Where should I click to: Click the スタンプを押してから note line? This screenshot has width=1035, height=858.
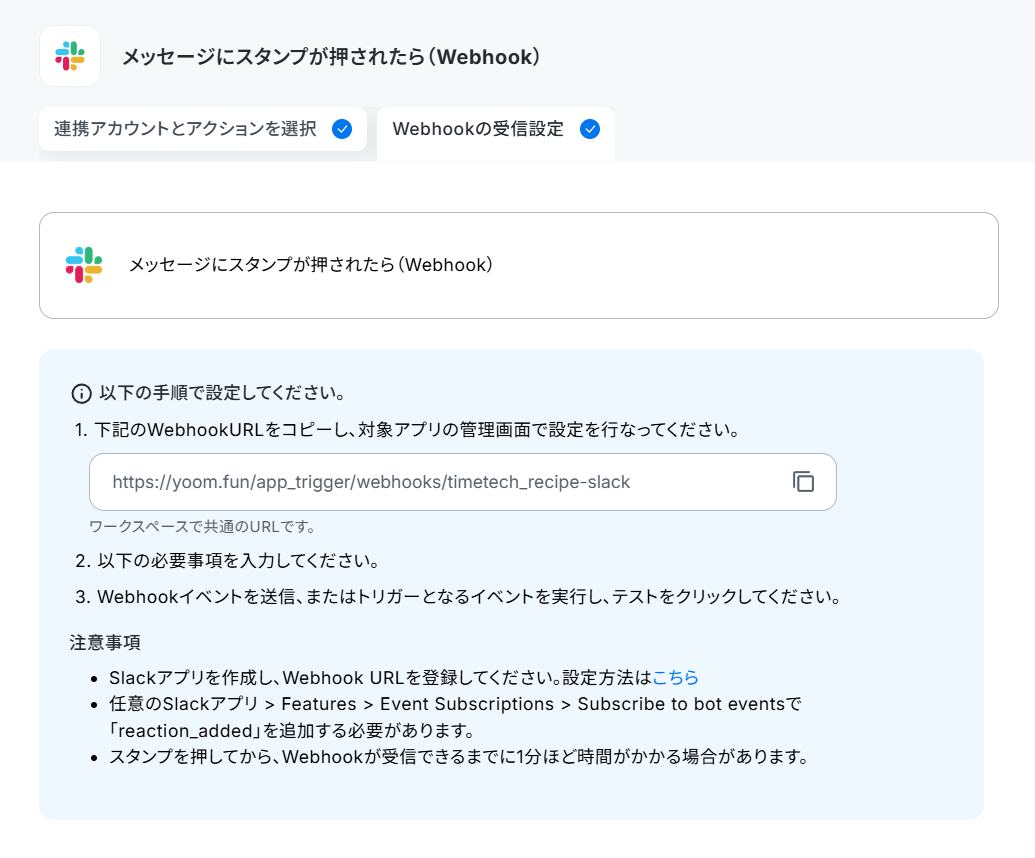tap(459, 756)
